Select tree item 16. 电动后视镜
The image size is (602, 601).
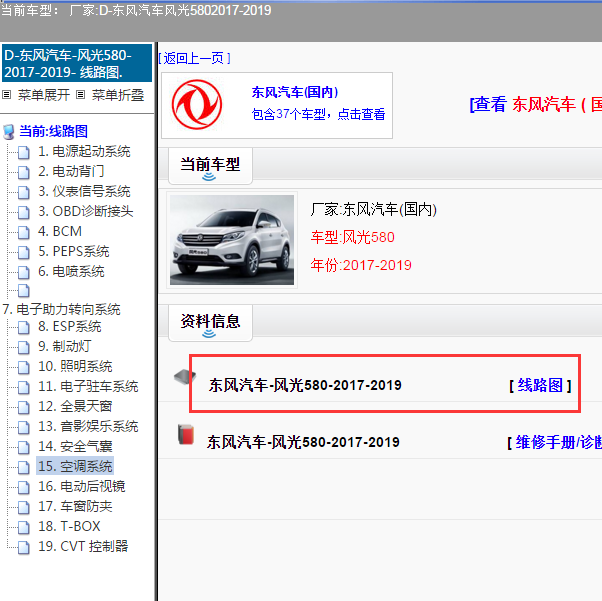coord(81,487)
